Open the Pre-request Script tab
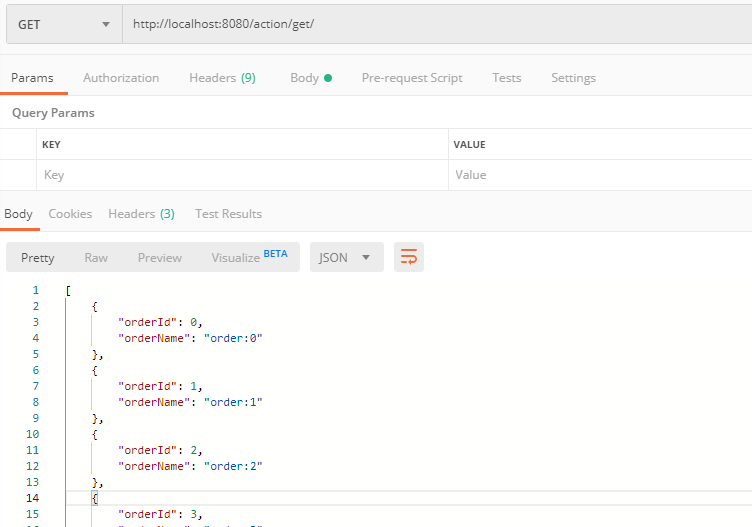 coord(412,78)
